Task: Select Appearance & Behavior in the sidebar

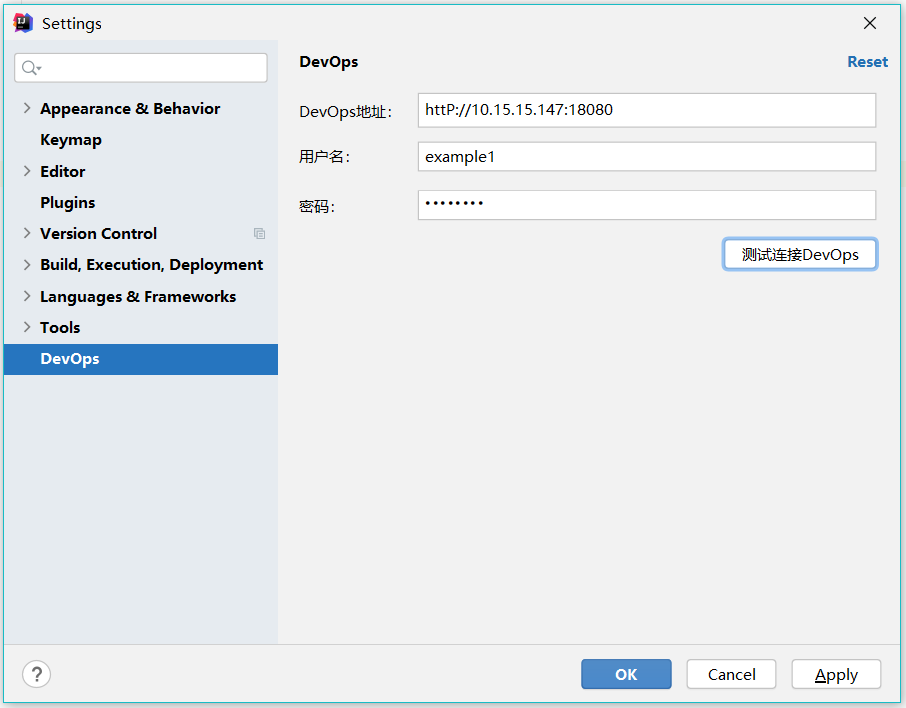Action: [130, 109]
